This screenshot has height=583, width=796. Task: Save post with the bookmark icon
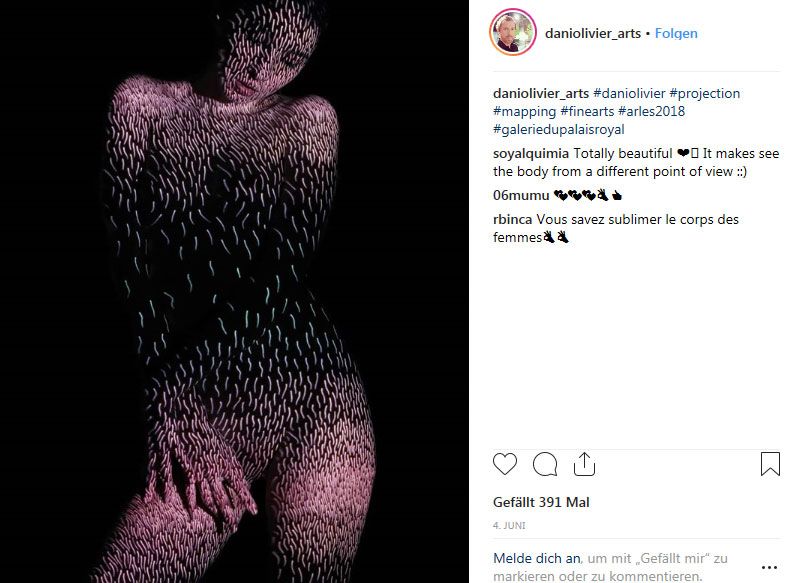[x=770, y=464]
